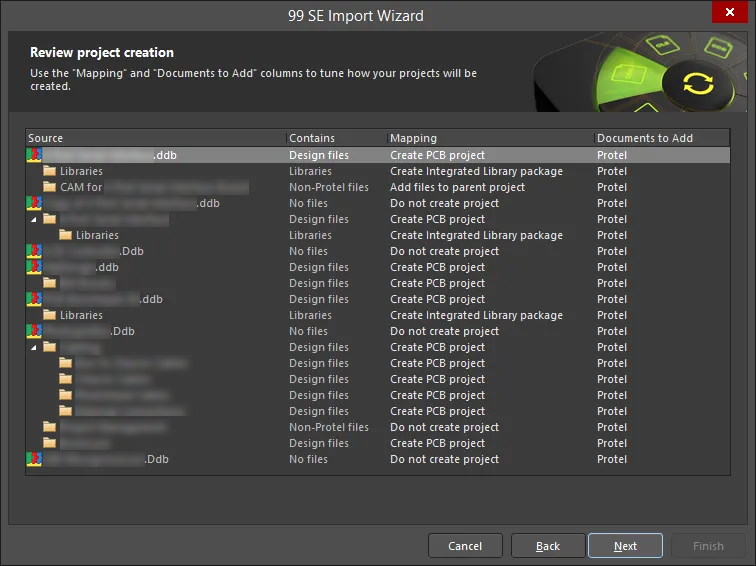Open the first row's Create PCB project mapping
This screenshot has height=566, width=756.
point(437,155)
